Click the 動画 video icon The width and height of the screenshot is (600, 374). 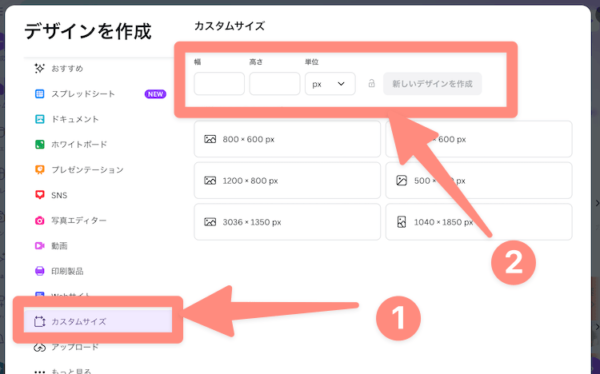tap(39, 246)
